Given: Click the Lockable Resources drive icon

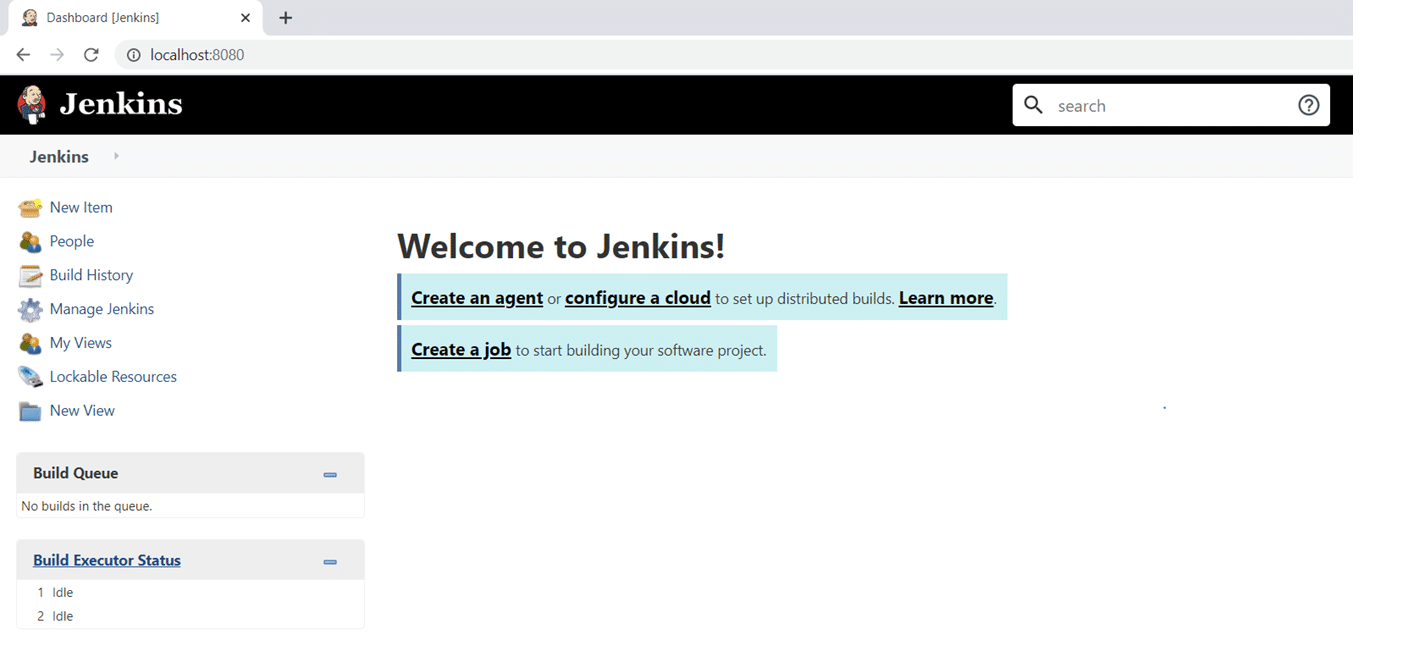Looking at the screenshot, I should [x=31, y=377].
